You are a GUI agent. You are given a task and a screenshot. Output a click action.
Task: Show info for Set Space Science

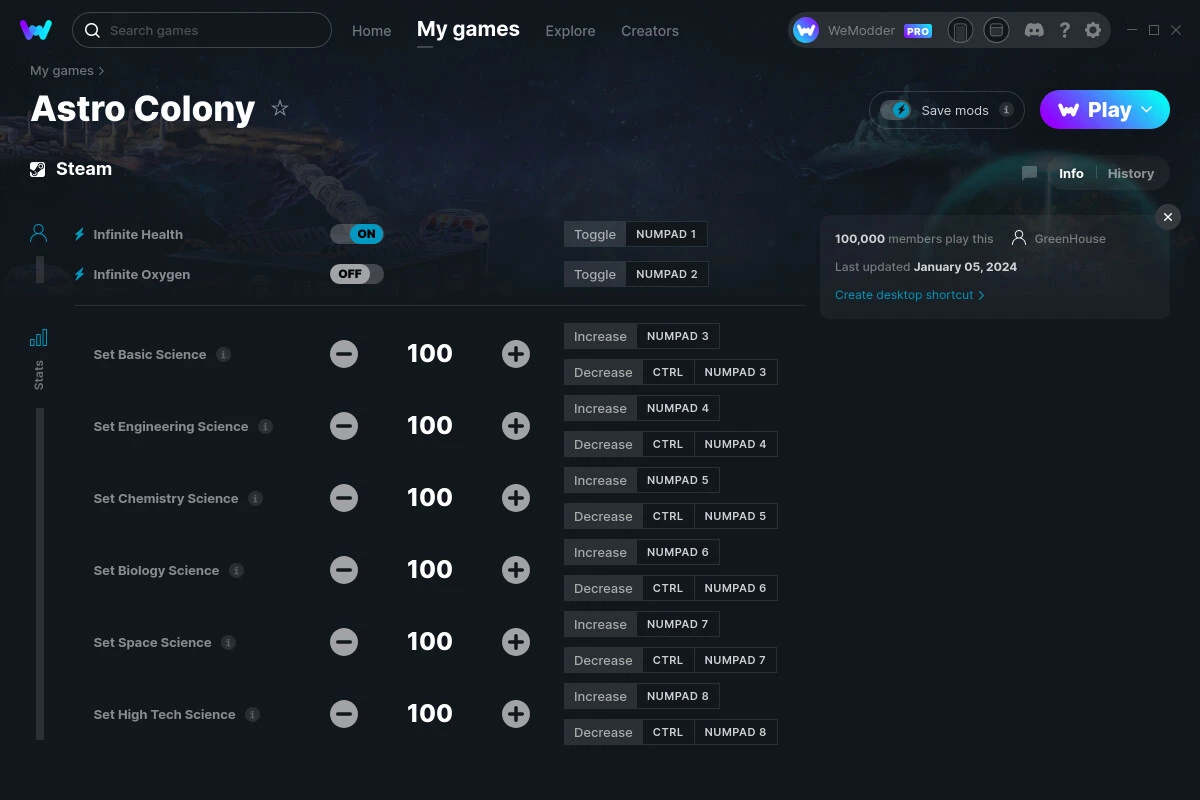point(229,642)
